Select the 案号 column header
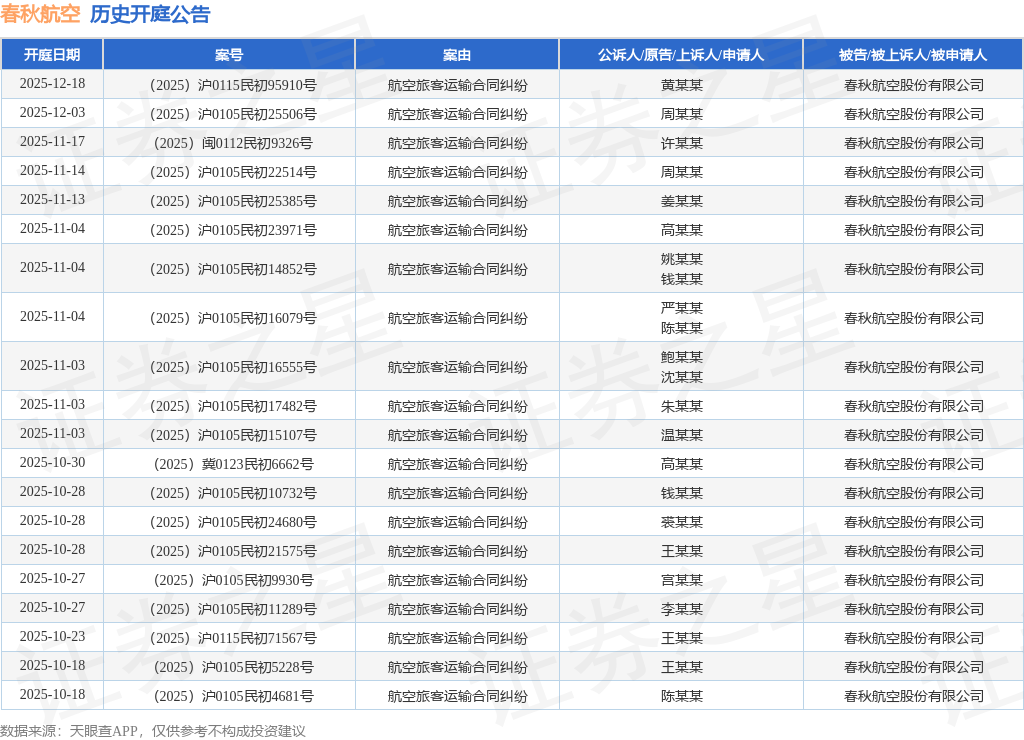Image resolution: width=1024 pixels, height=740 pixels. (x=229, y=55)
